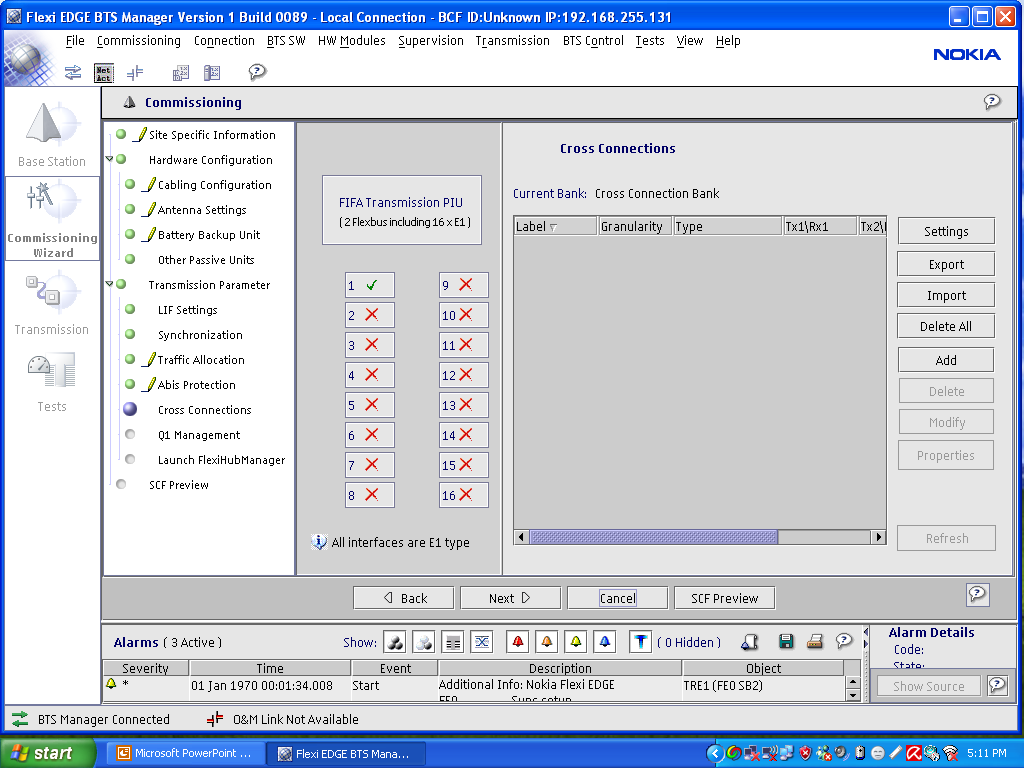Image resolution: width=1024 pixels, height=768 pixels.
Task: Switch to the Transmission sidebar view
Action: [x=52, y=304]
